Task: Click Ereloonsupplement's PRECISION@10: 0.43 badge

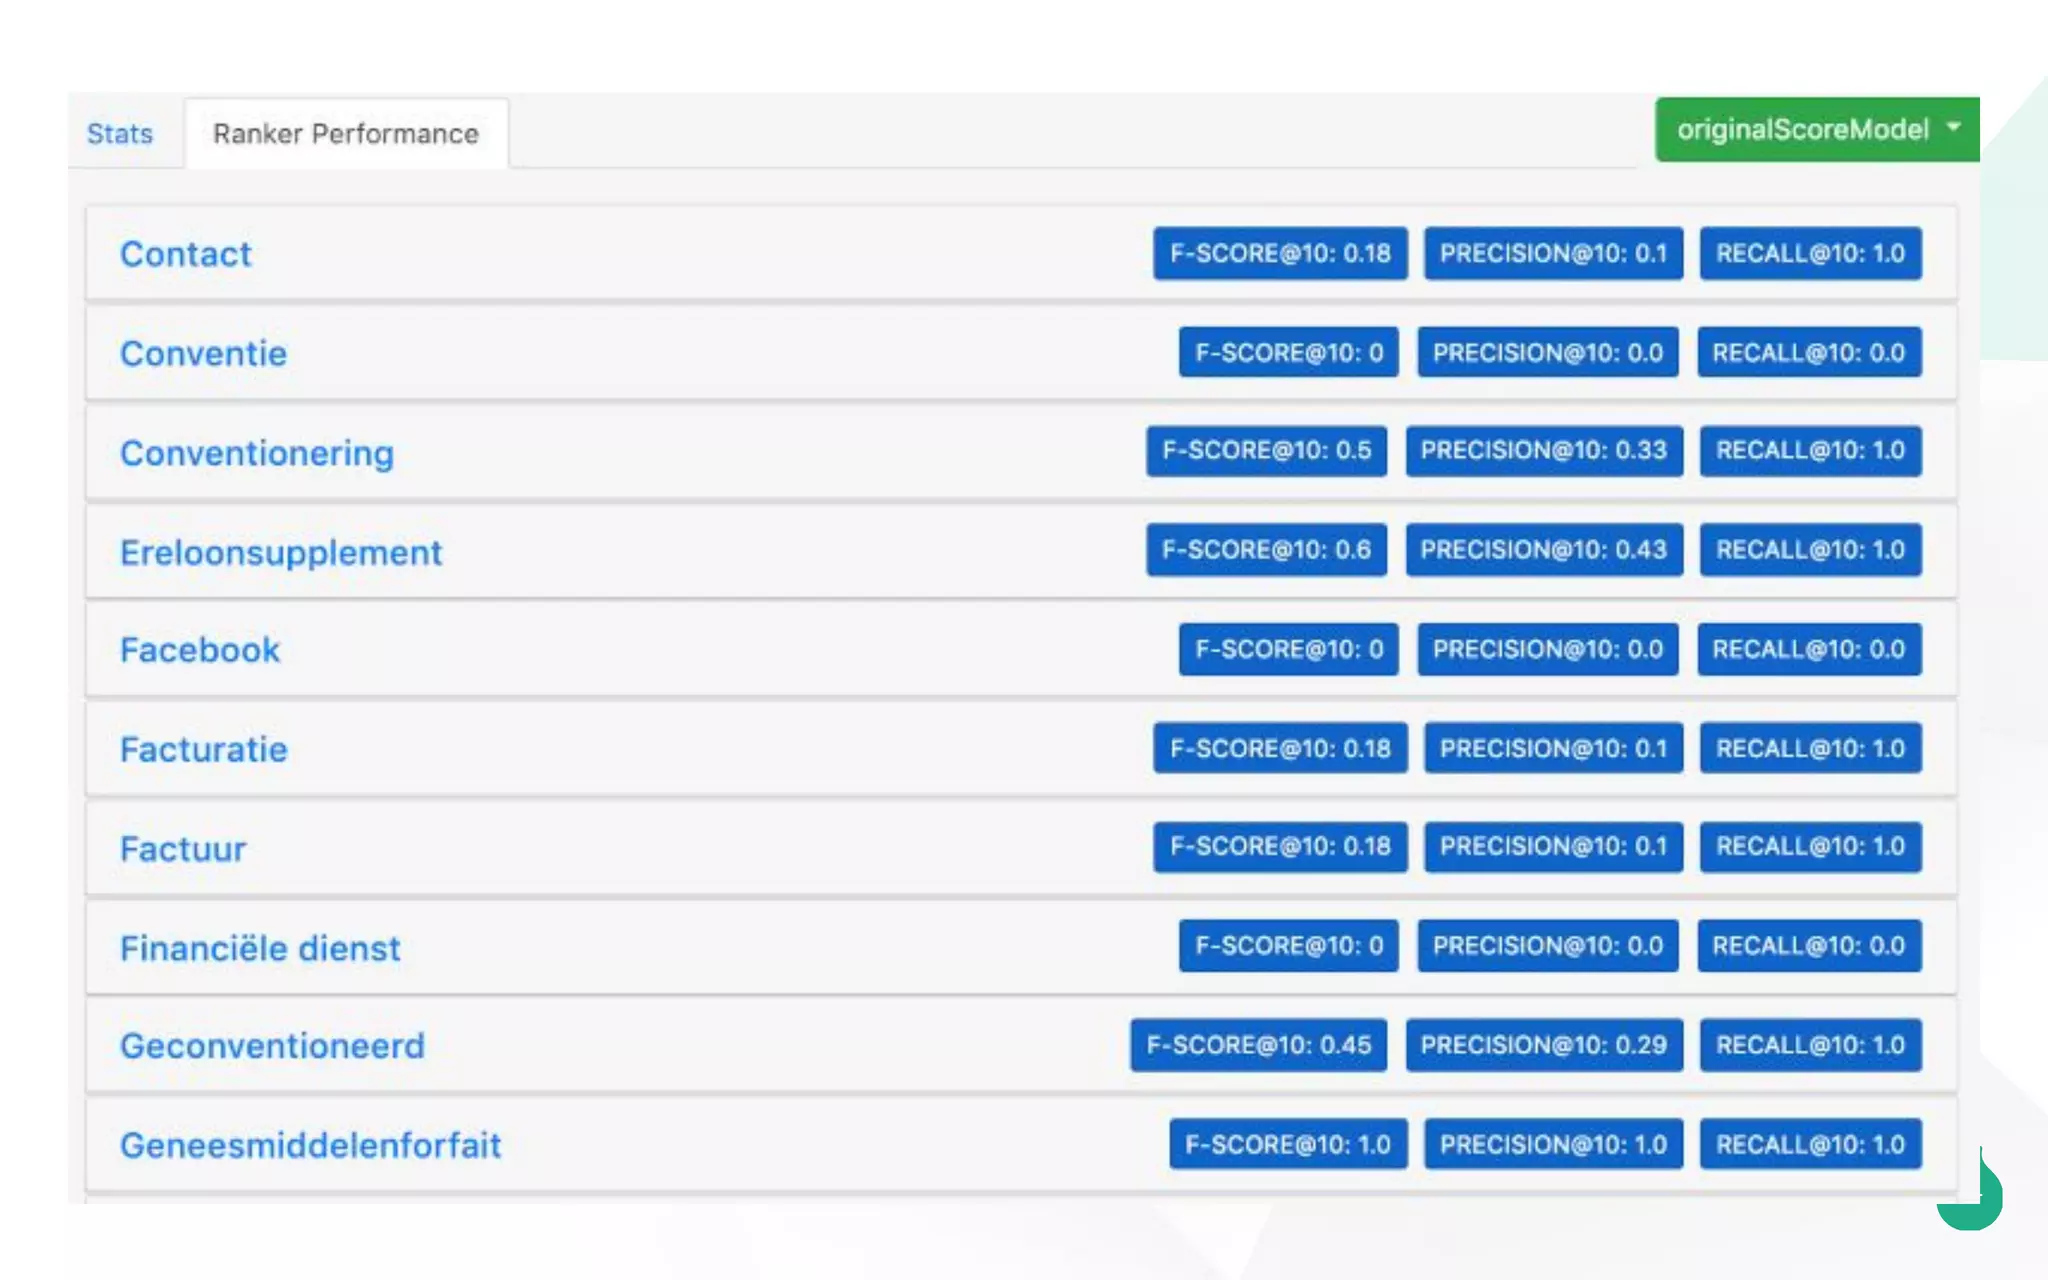Action: pos(1543,549)
